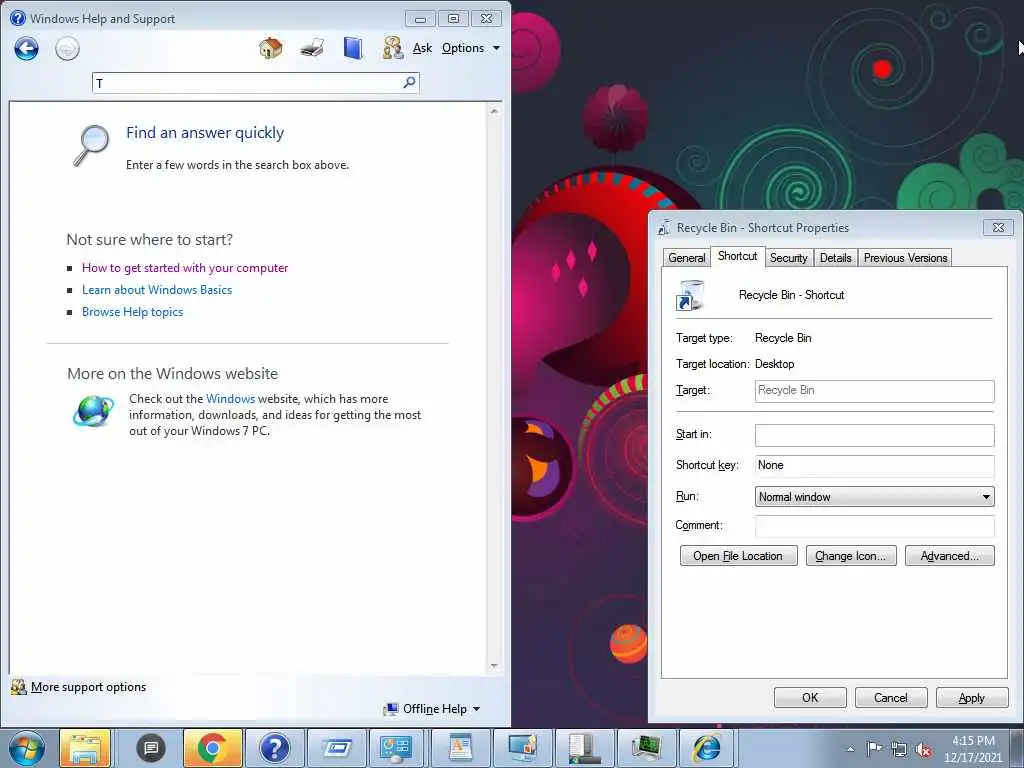This screenshot has height=768, width=1024.
Task: Click muted volume tray icon
Action: click(923, 750)
